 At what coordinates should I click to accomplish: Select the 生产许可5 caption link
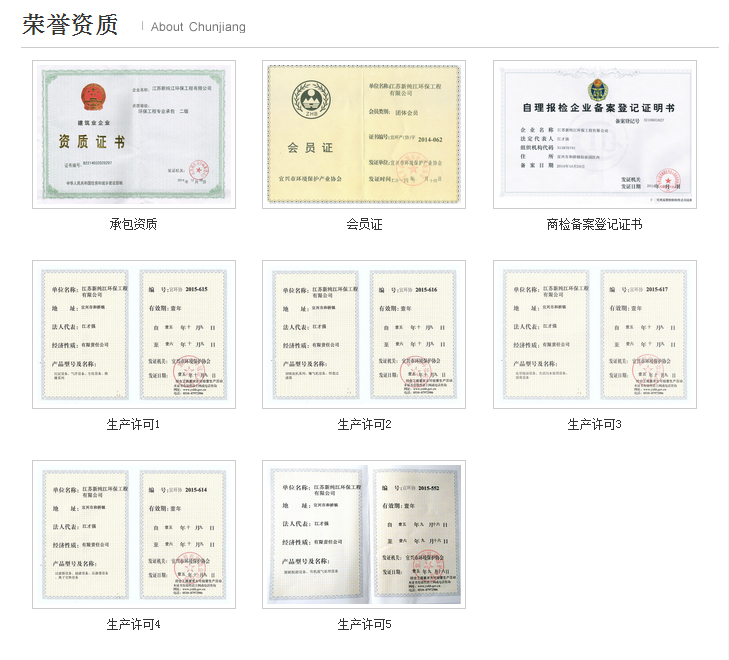click(364, 624)
